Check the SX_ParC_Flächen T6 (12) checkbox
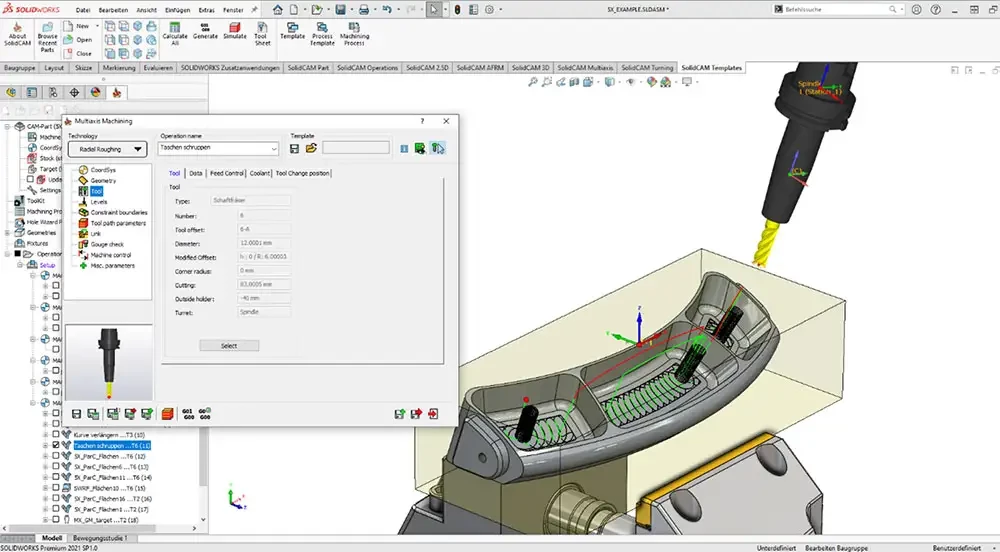 point(55,456)
